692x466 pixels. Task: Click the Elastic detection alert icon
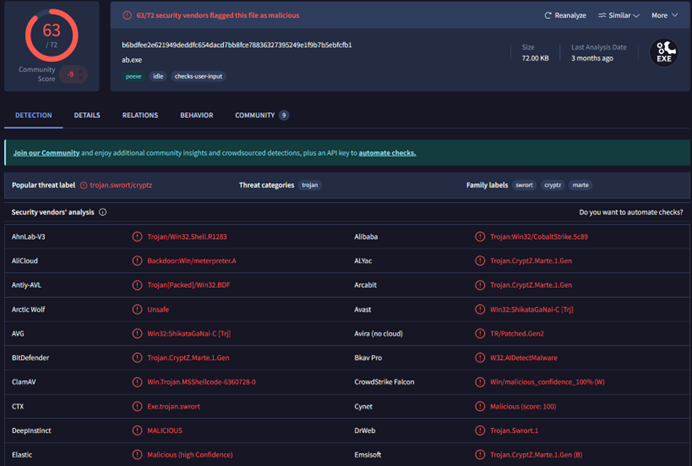(x=137, y=455)
